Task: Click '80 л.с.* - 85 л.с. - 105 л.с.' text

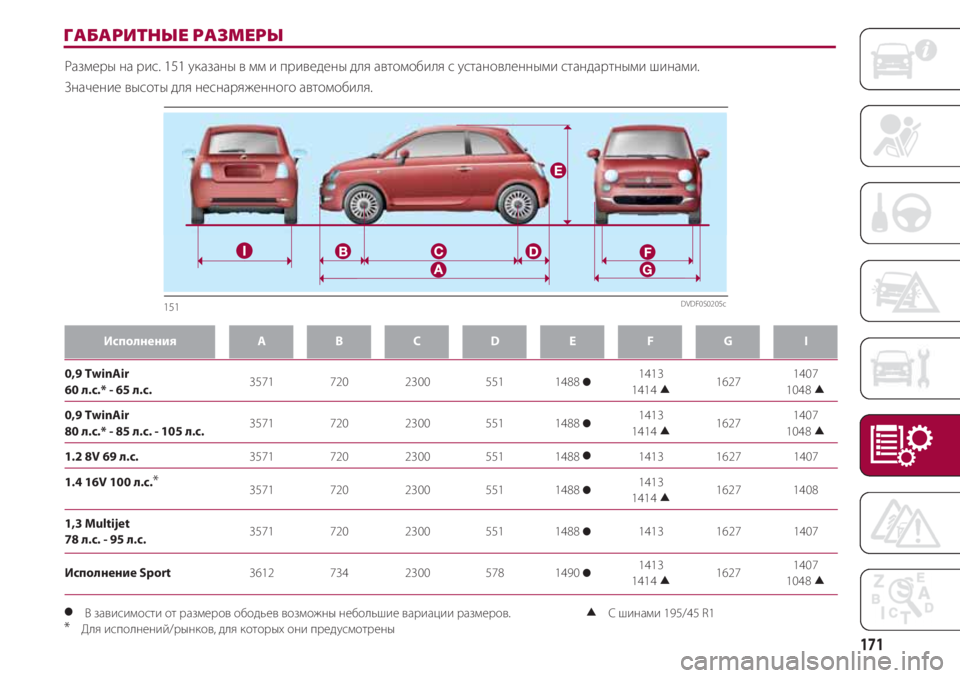Action: tap(134, 431)
